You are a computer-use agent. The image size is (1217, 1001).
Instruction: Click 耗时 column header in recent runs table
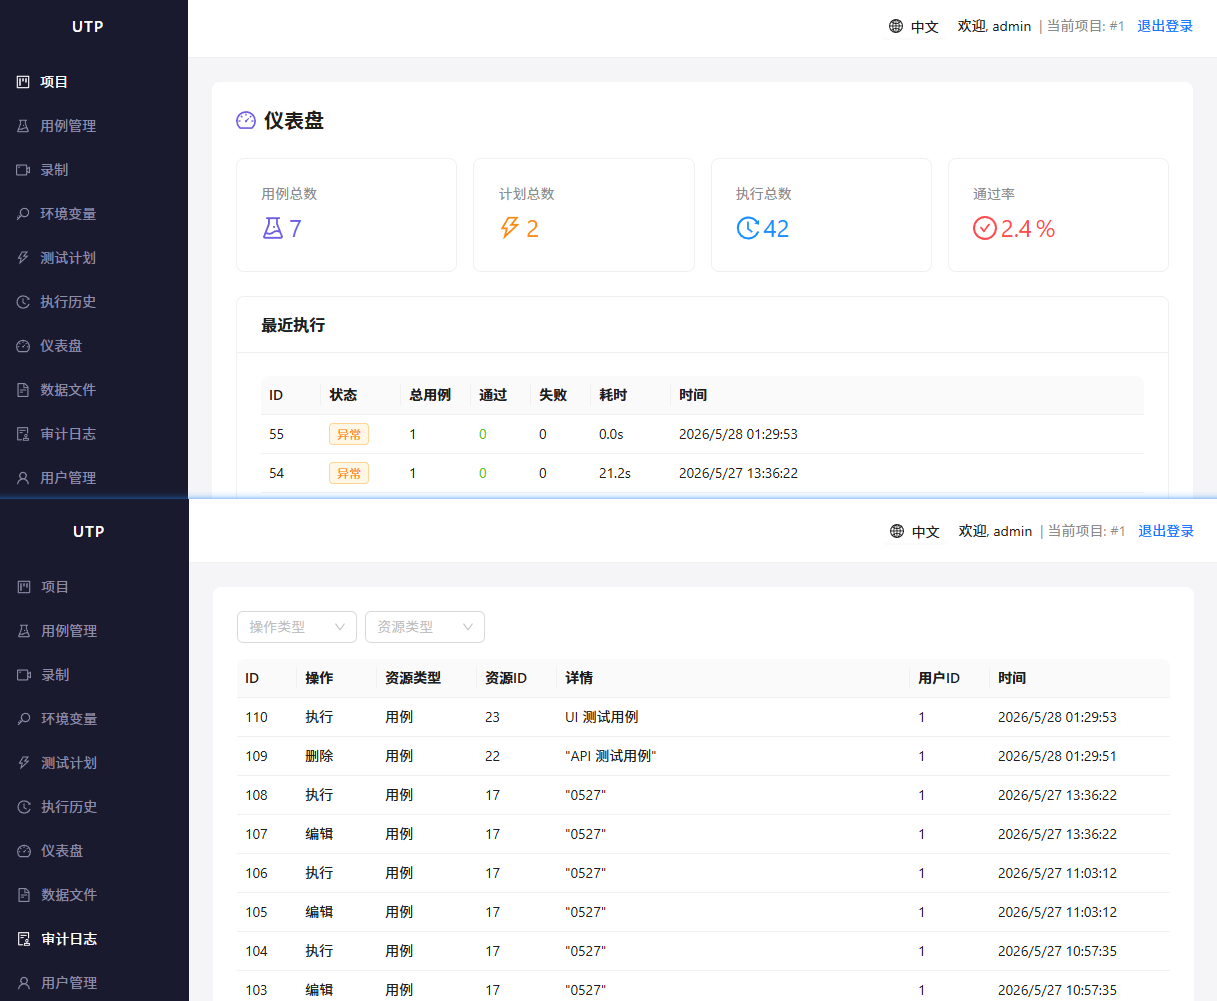tap(613, 395)
